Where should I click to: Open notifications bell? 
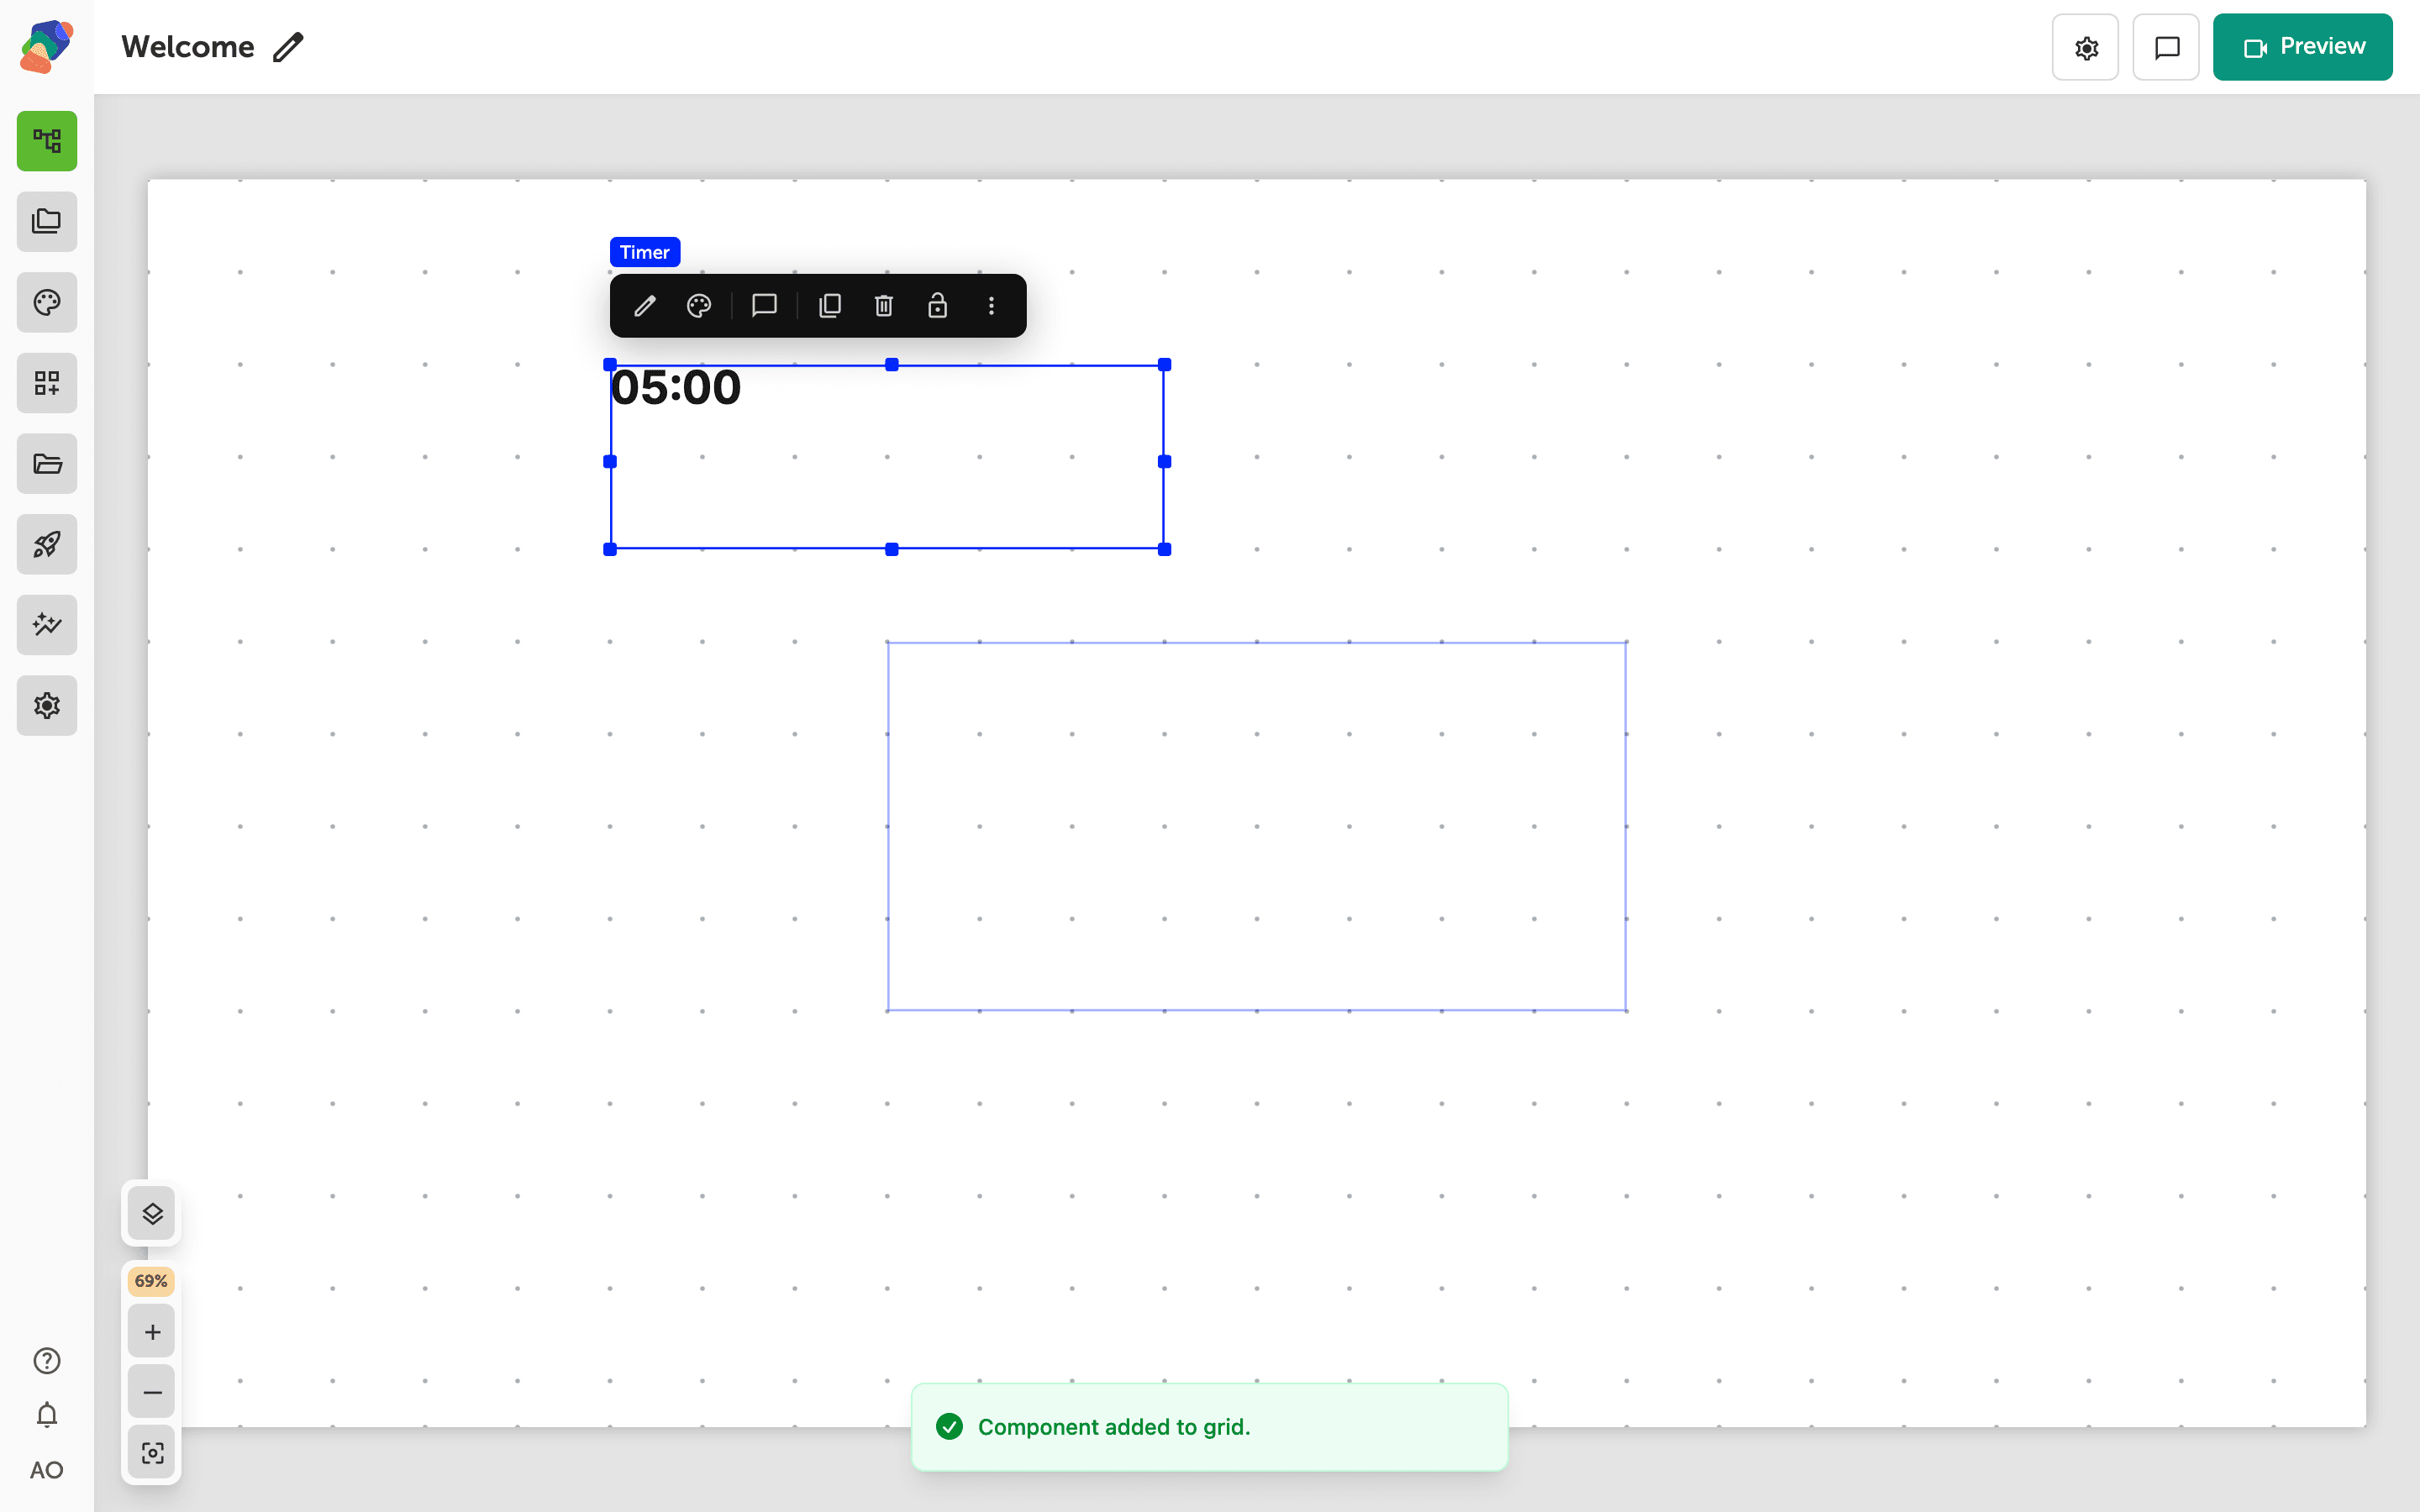[47, 1415]
